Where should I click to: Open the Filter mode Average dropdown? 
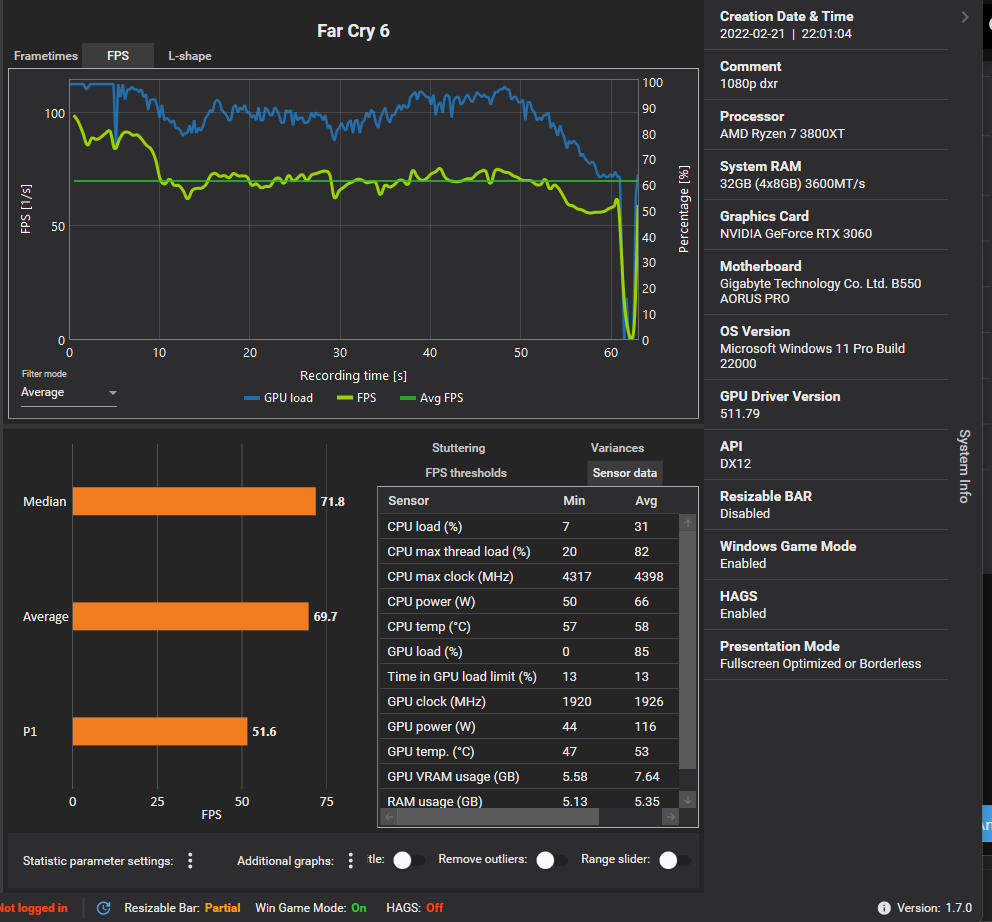69,392
